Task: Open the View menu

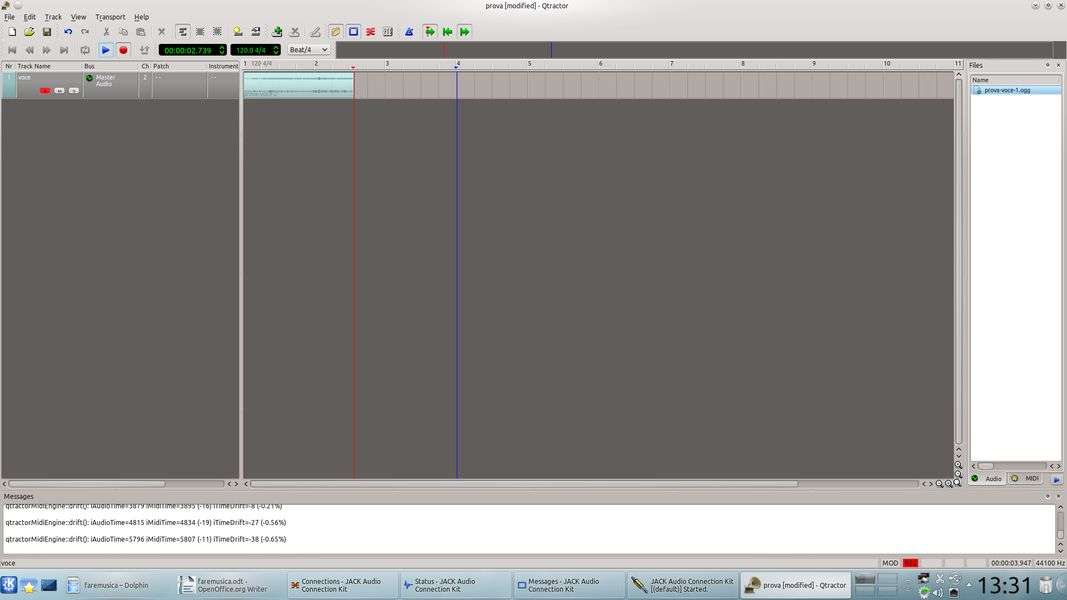Action: [x=78, y=17]
